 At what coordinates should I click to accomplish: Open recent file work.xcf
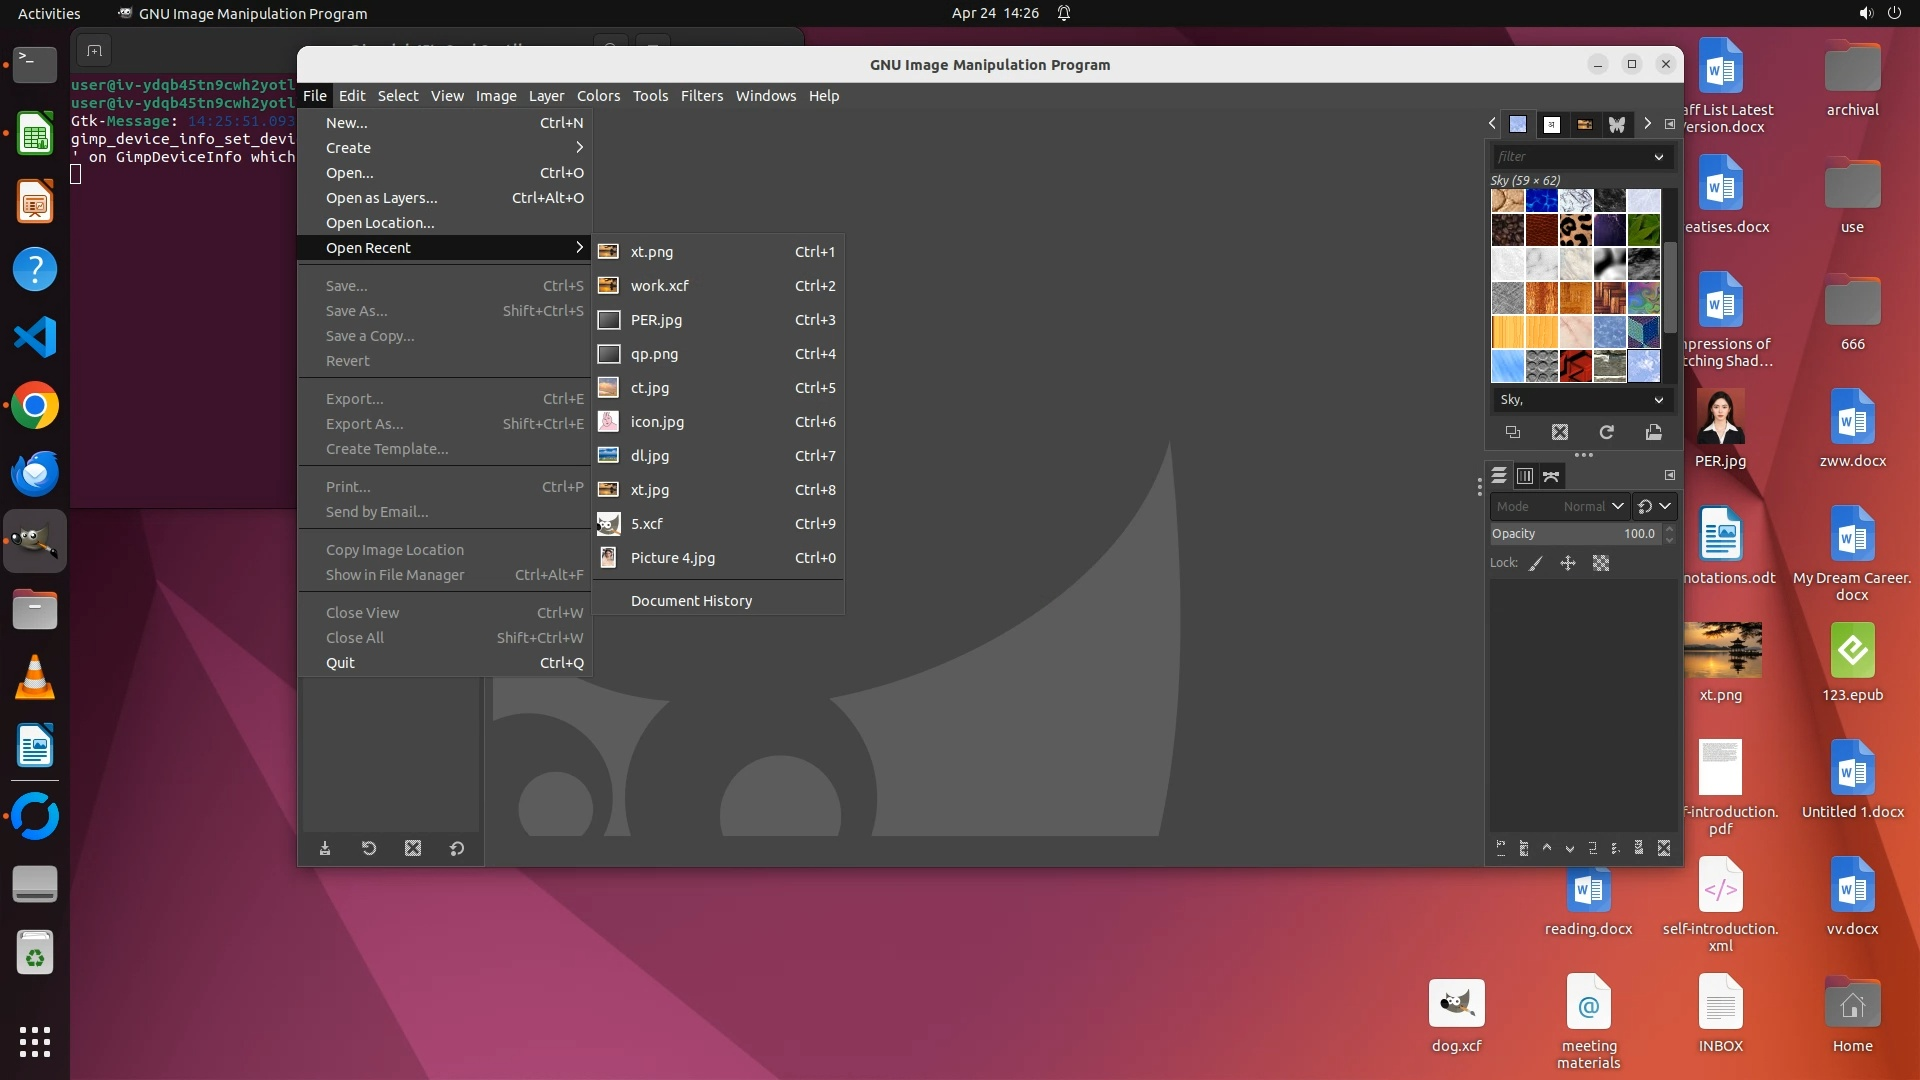659,286
